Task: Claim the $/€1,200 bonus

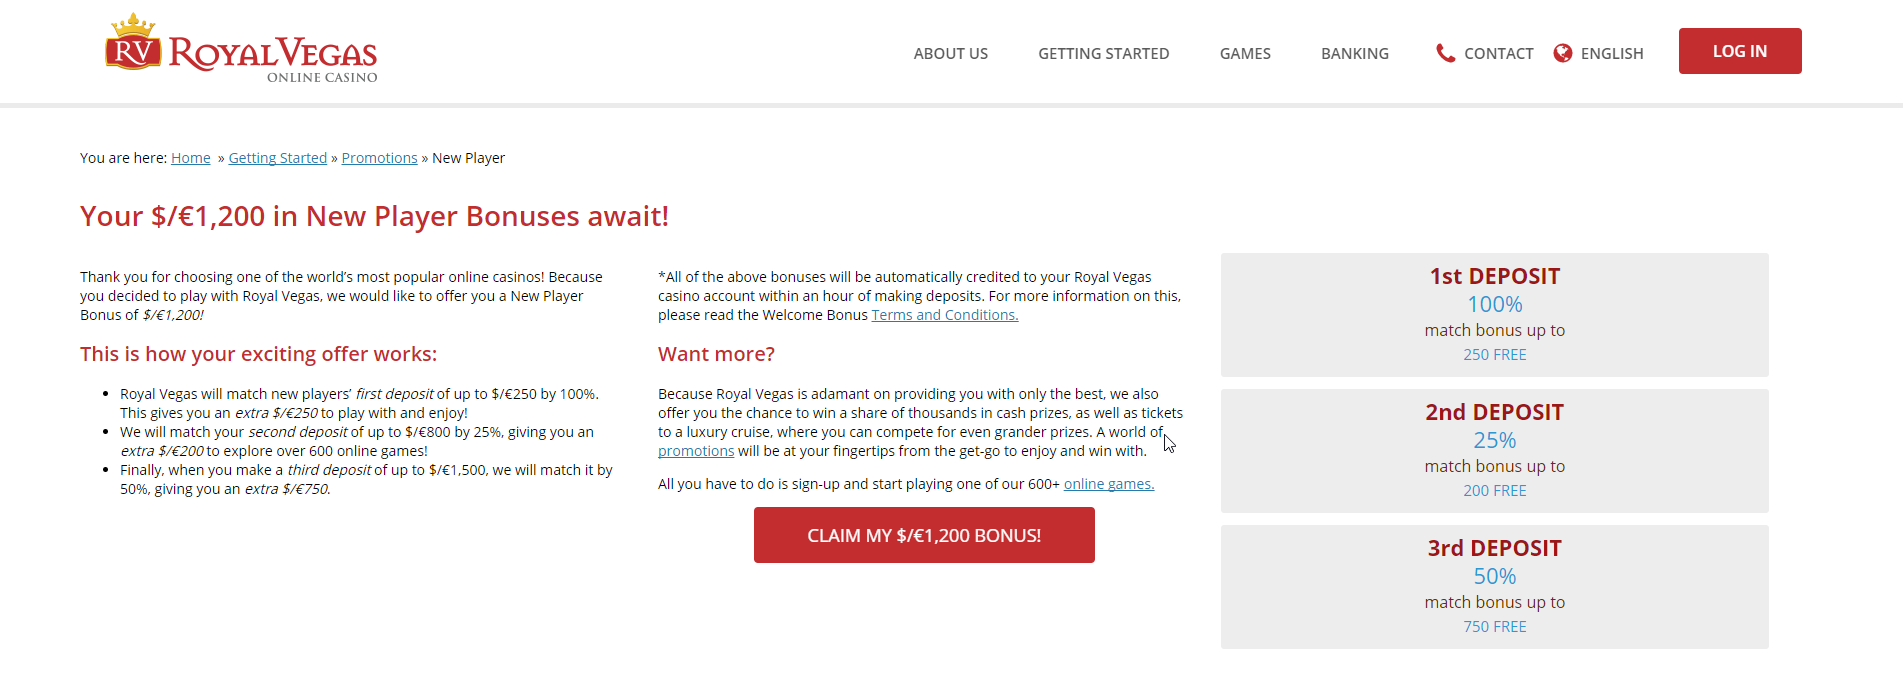Action: 924,535
